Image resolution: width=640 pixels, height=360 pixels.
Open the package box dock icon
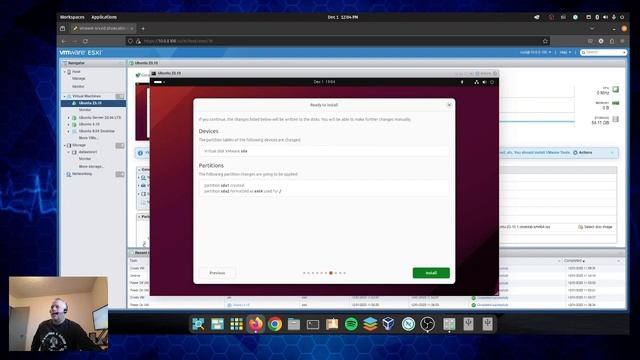coord(332,324)
